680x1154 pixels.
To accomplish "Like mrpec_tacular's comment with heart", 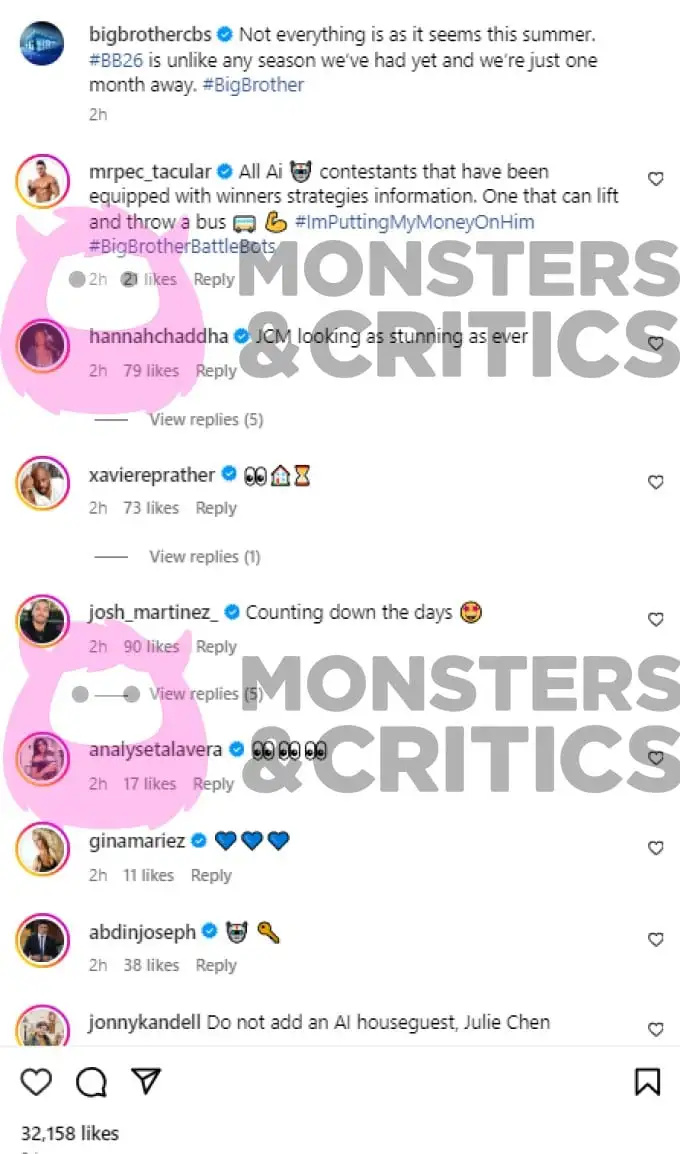I will pos(655,179).
